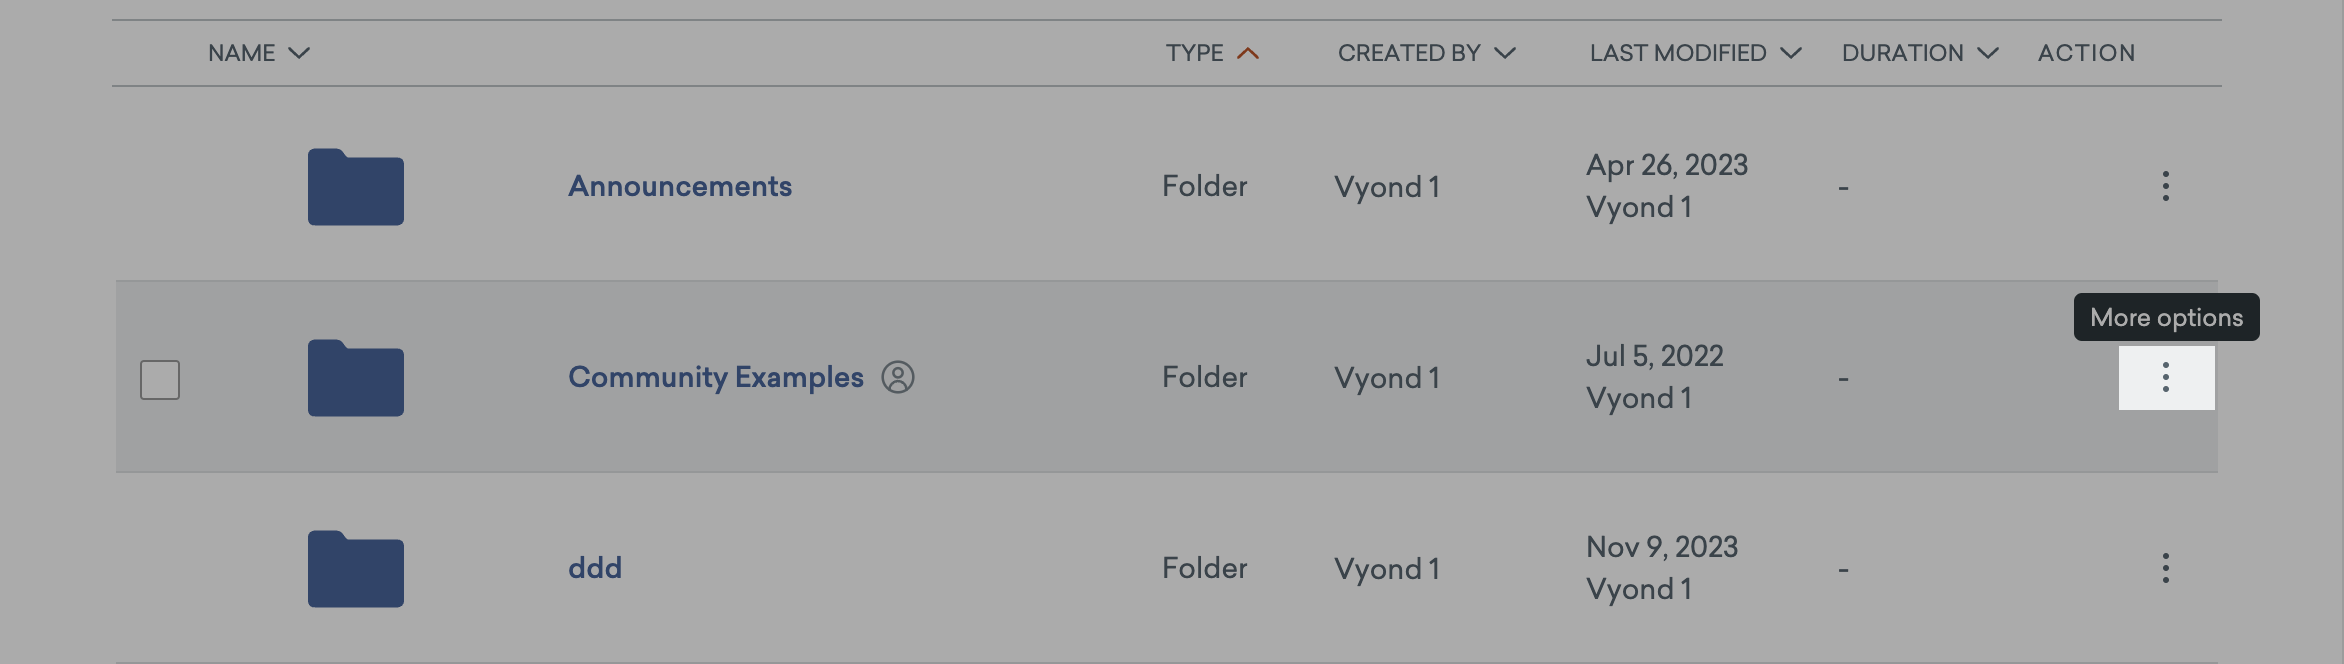The height and width of the screenshot is (664, 2344).
Task: Click Vyond 1 under Announcements last modified
Action: [x=1639, y=208]
